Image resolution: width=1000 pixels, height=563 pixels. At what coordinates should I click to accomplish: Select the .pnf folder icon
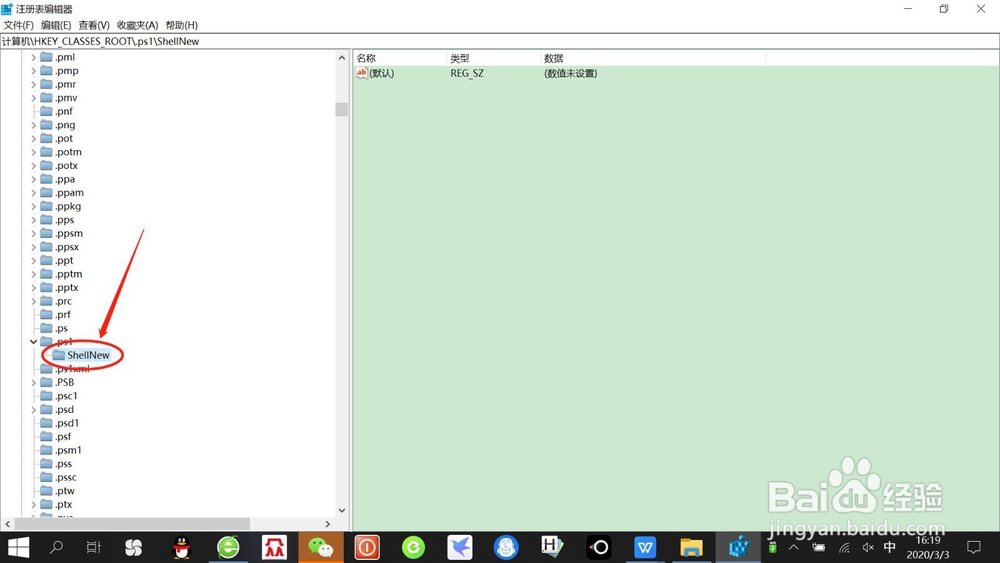[x=46, y=111]
